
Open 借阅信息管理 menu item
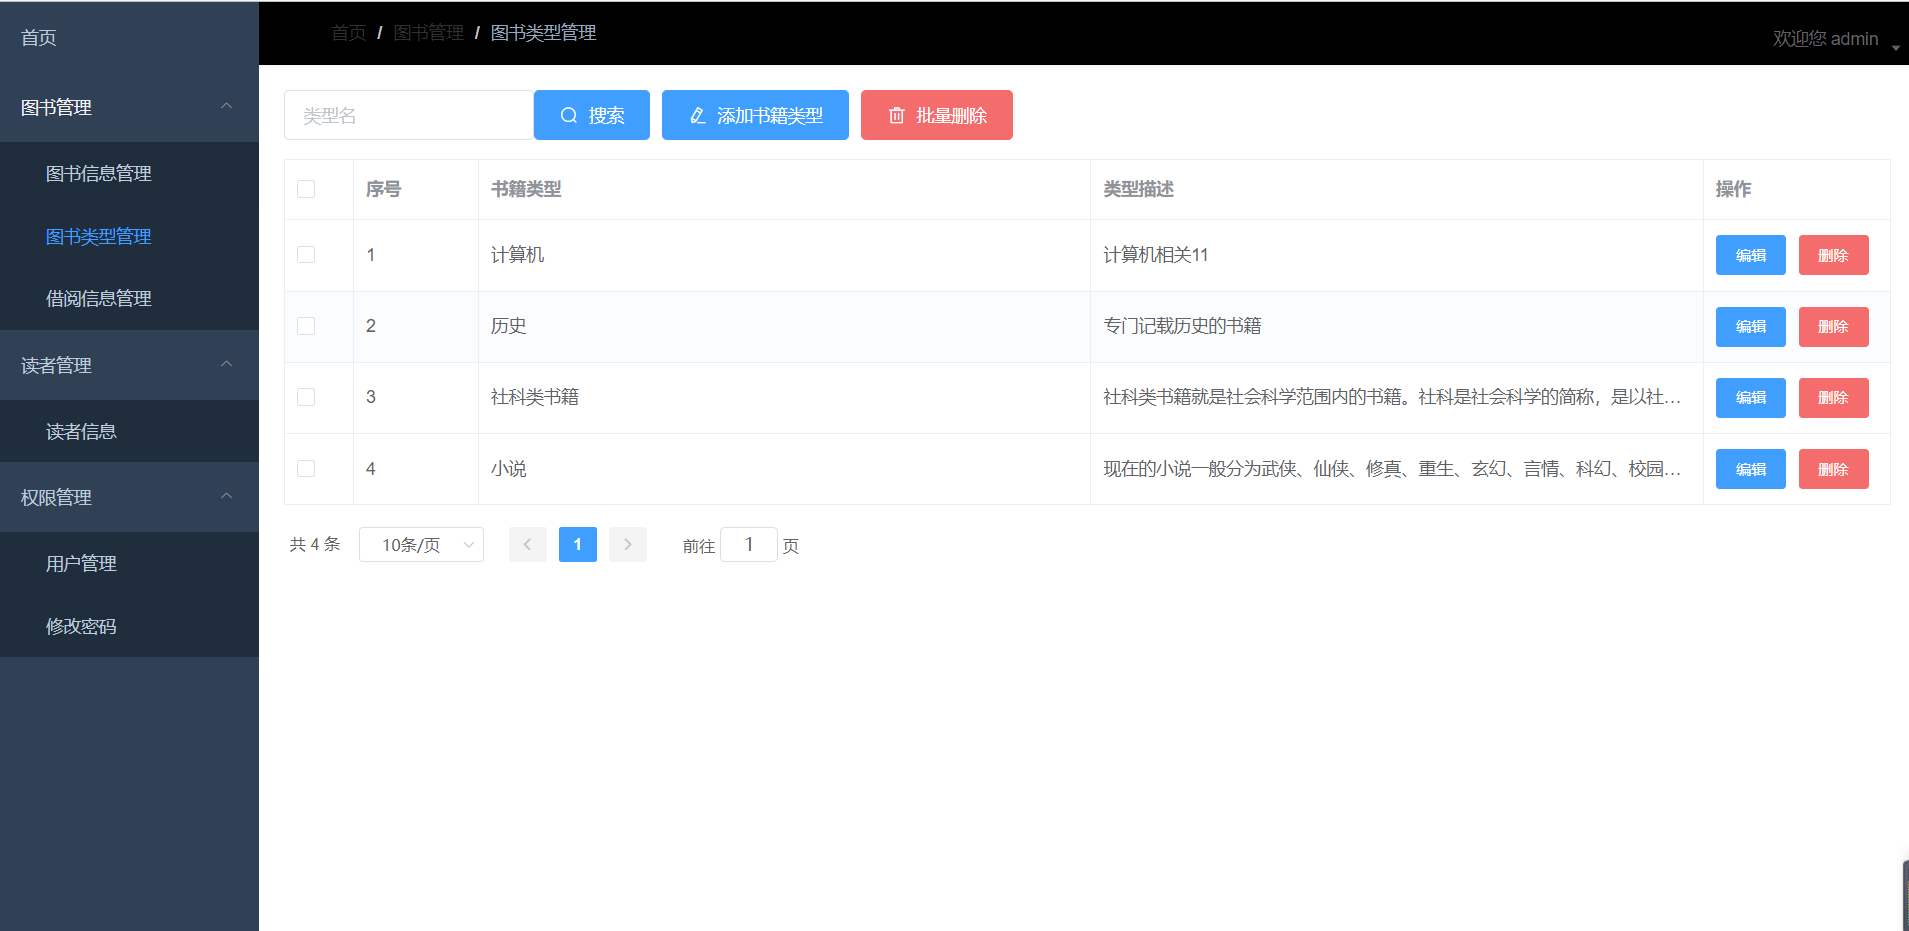click(x=129, y=298)
